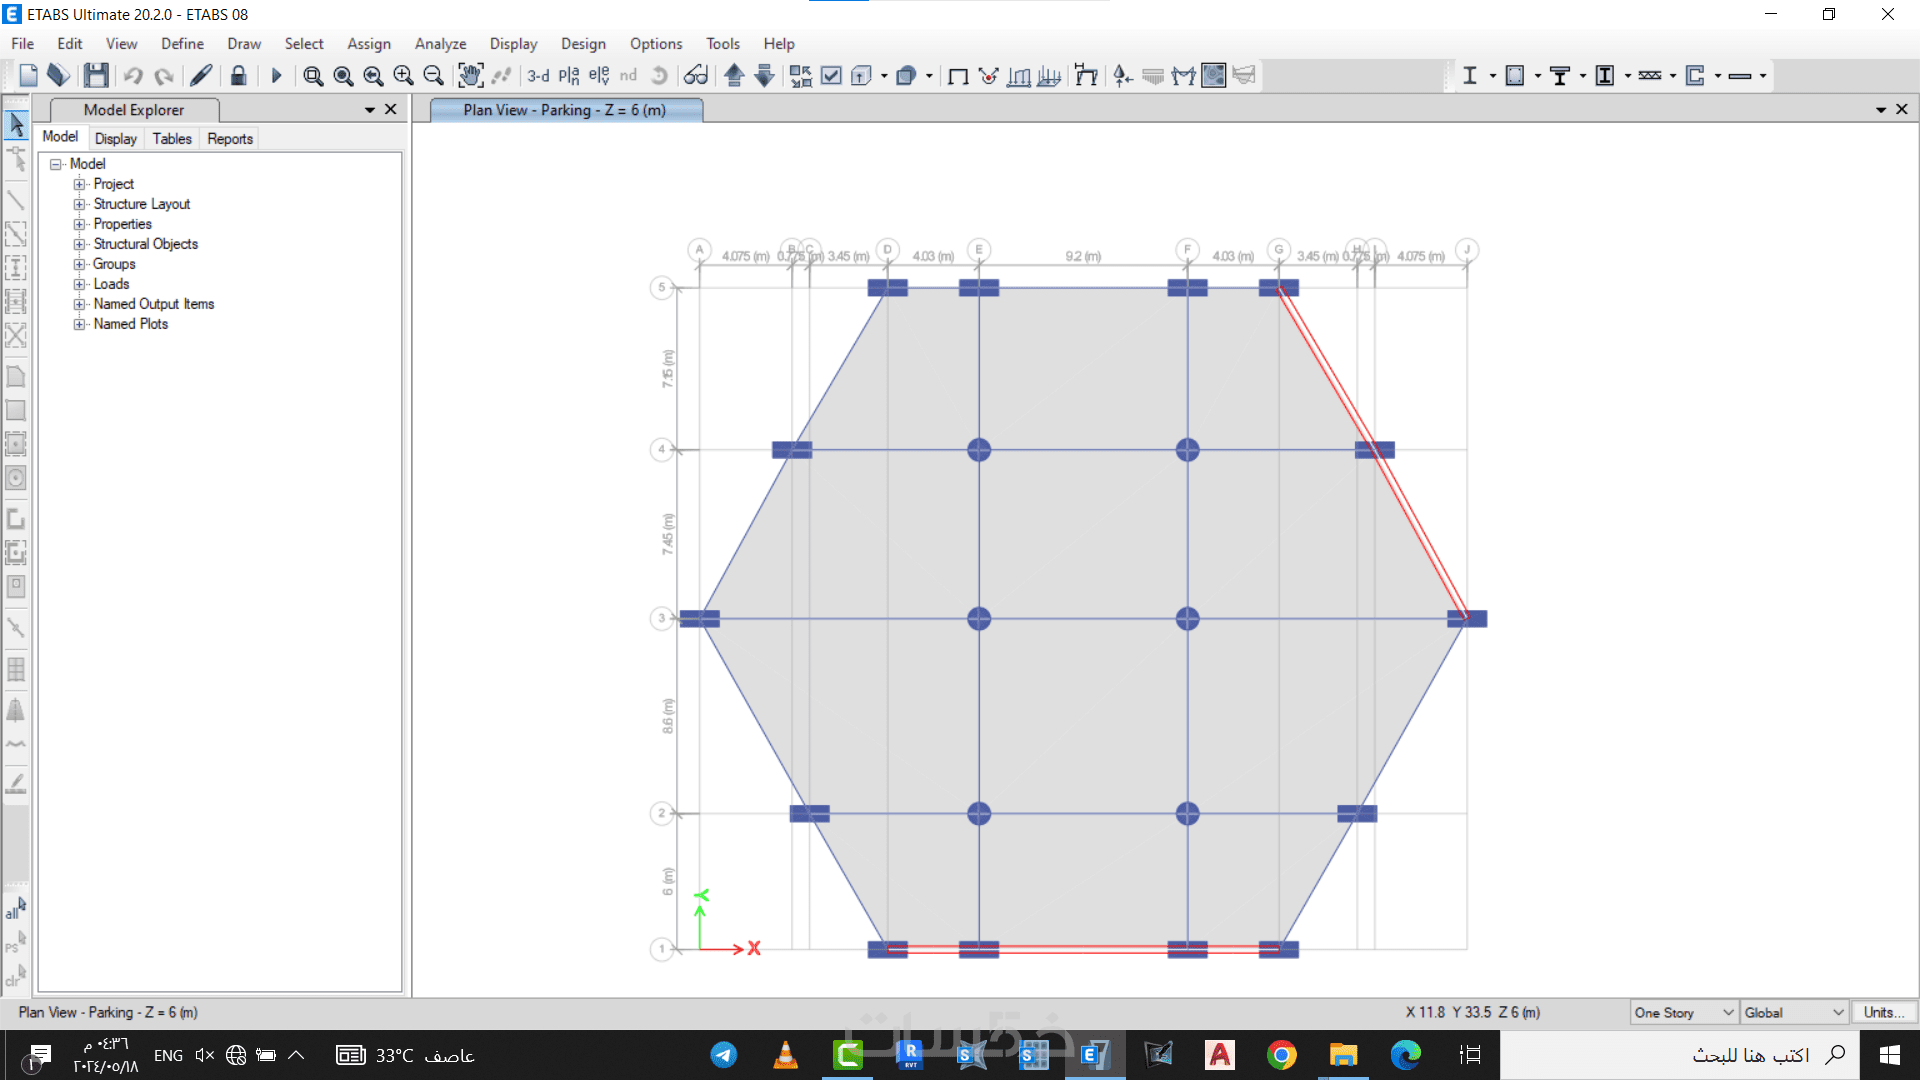Select the Pan hand tool
The height and width of the screenshot is (1080, 1920).
click(470, 75)
